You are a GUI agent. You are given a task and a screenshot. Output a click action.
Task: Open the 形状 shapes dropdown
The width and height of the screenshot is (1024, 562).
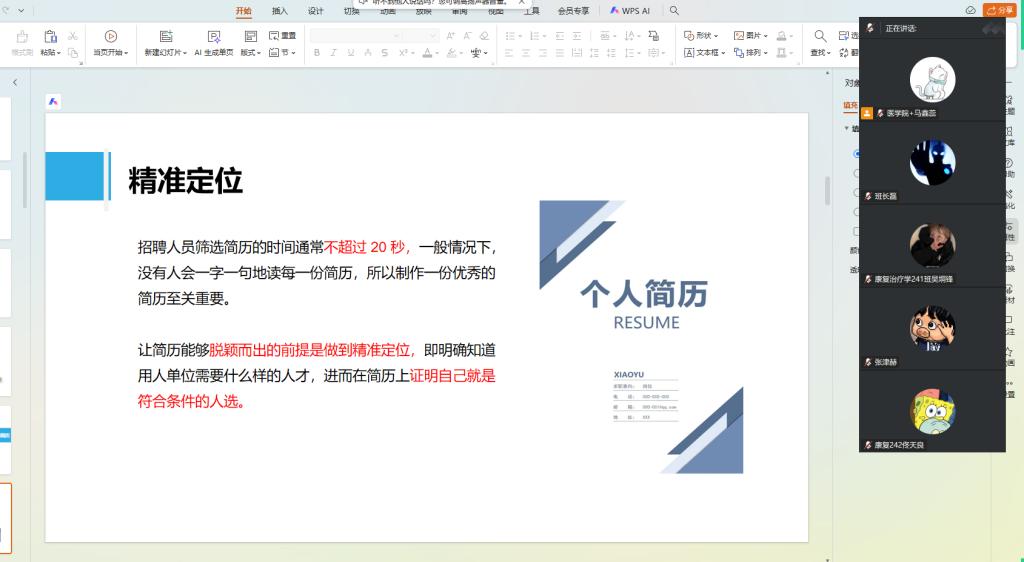coord(702,35)
